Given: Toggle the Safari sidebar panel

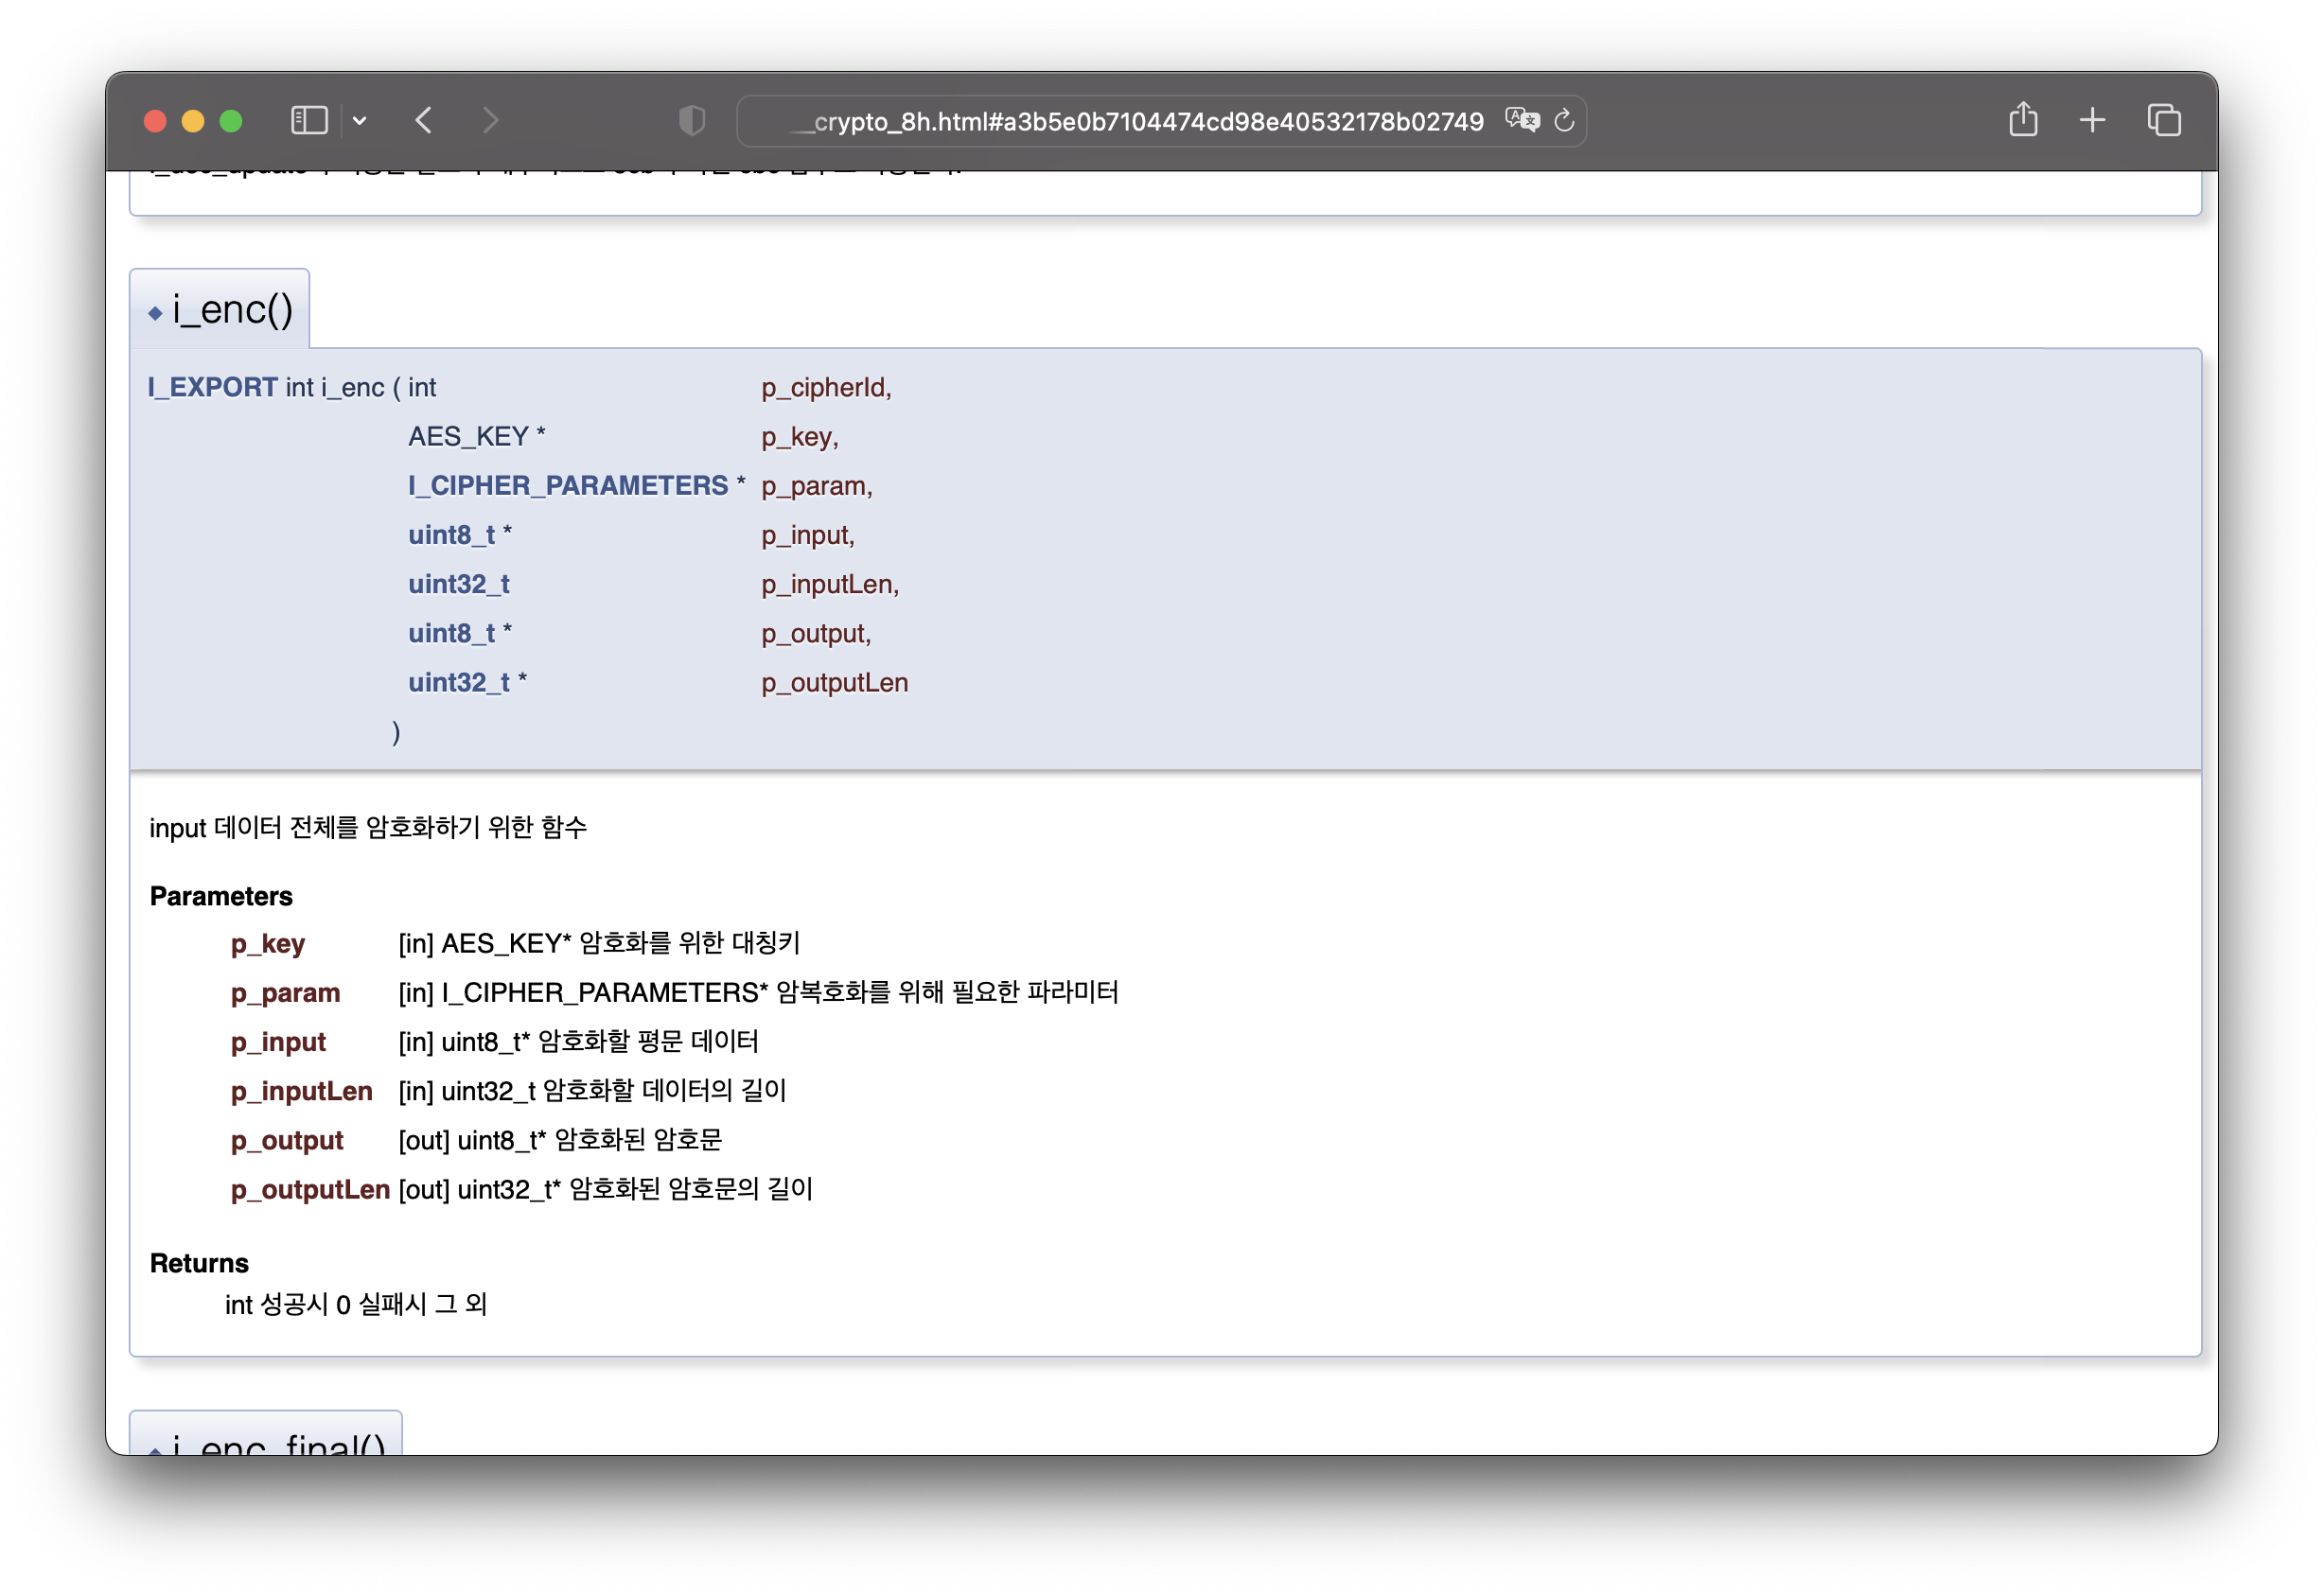Looking at the screenshot, I should 309,121.
